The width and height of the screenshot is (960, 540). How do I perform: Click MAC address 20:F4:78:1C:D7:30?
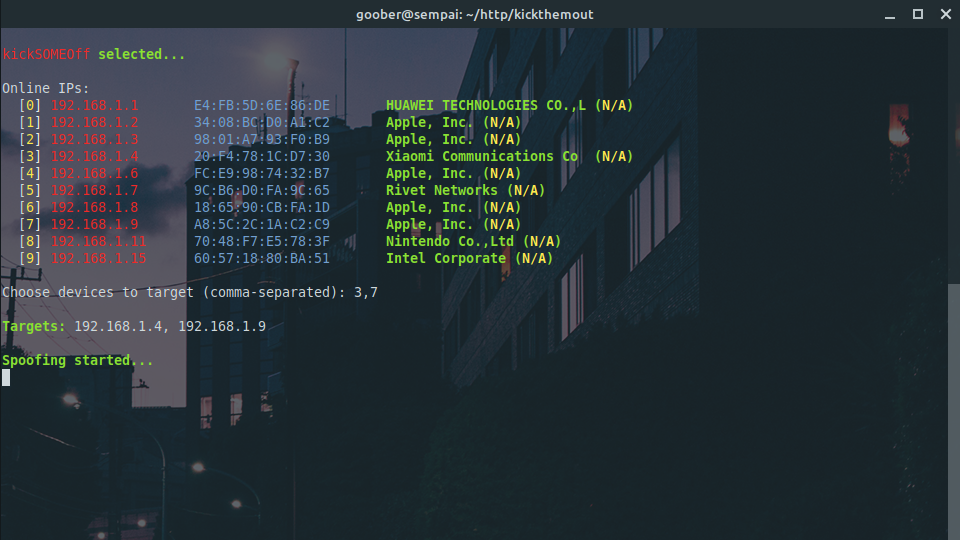tap(262, 157)
